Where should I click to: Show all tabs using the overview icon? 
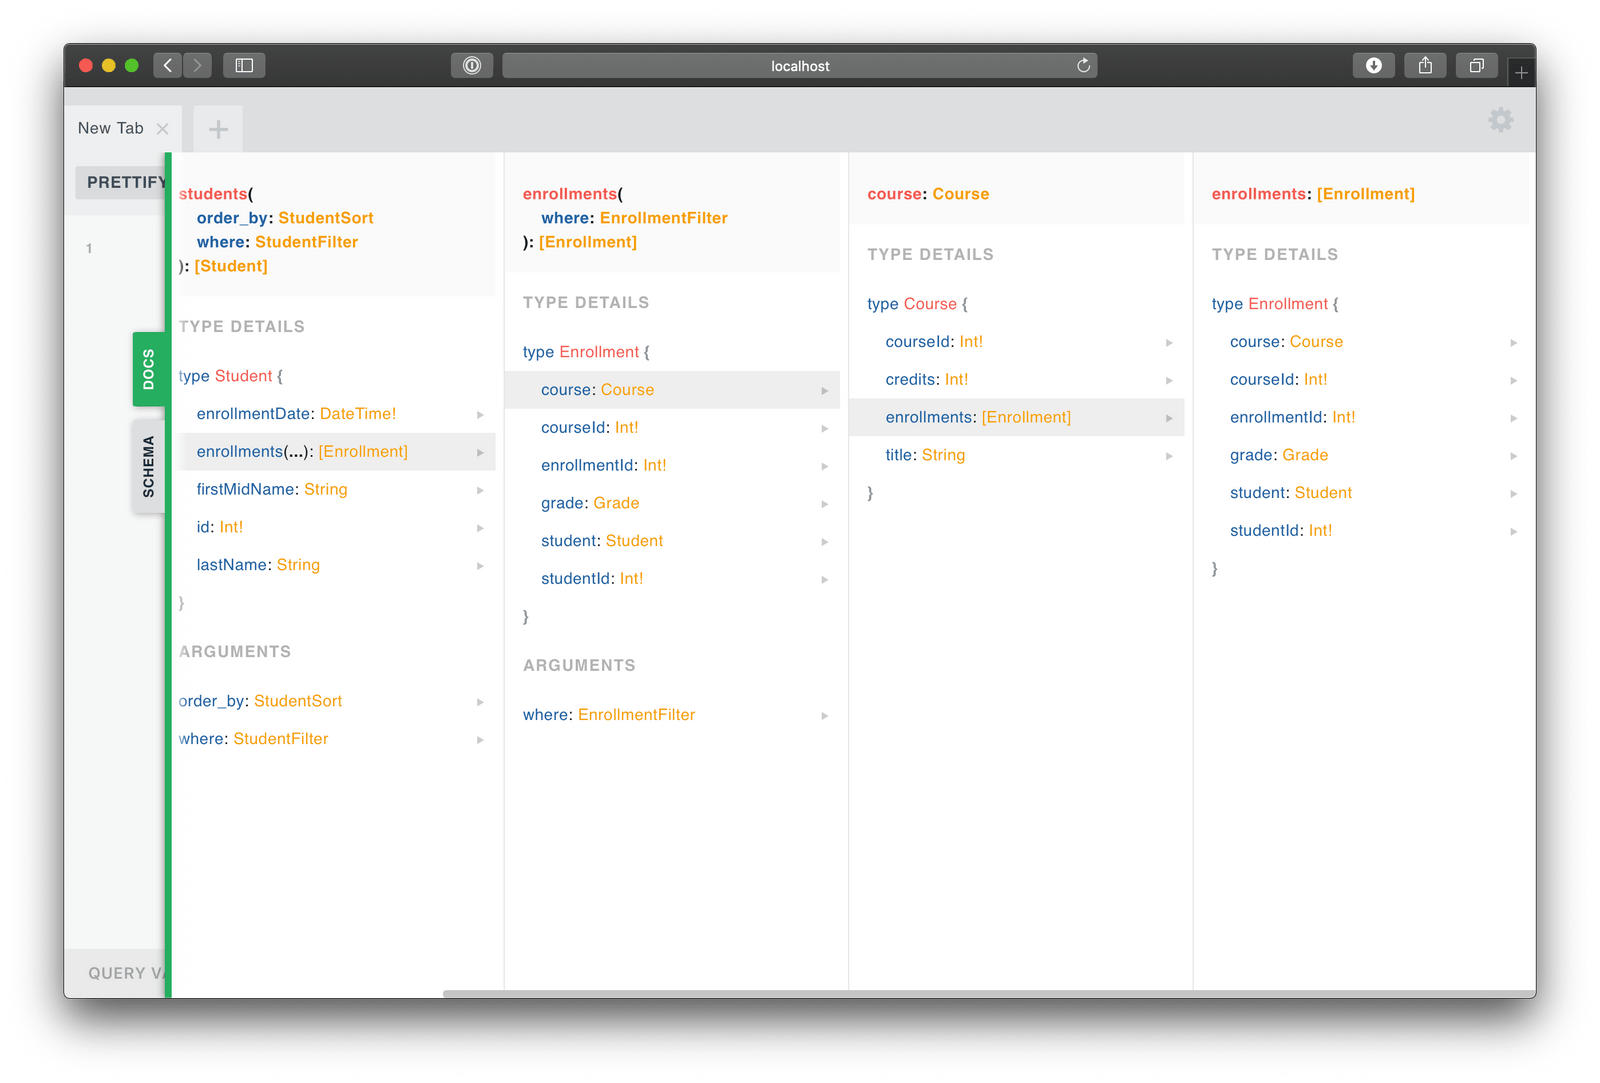click(x=1476, y=65)
